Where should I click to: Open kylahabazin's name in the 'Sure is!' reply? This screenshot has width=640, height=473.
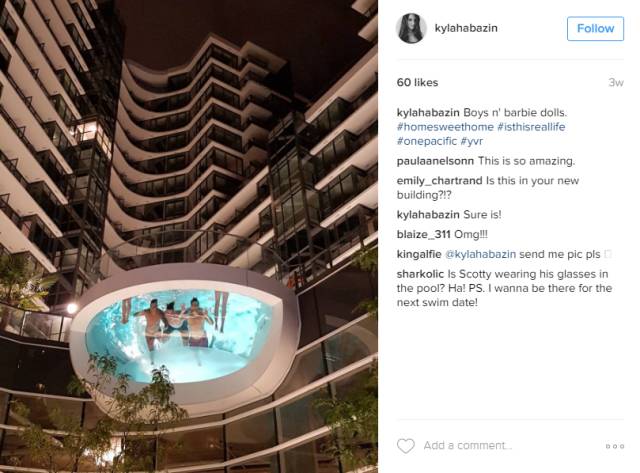428,215
